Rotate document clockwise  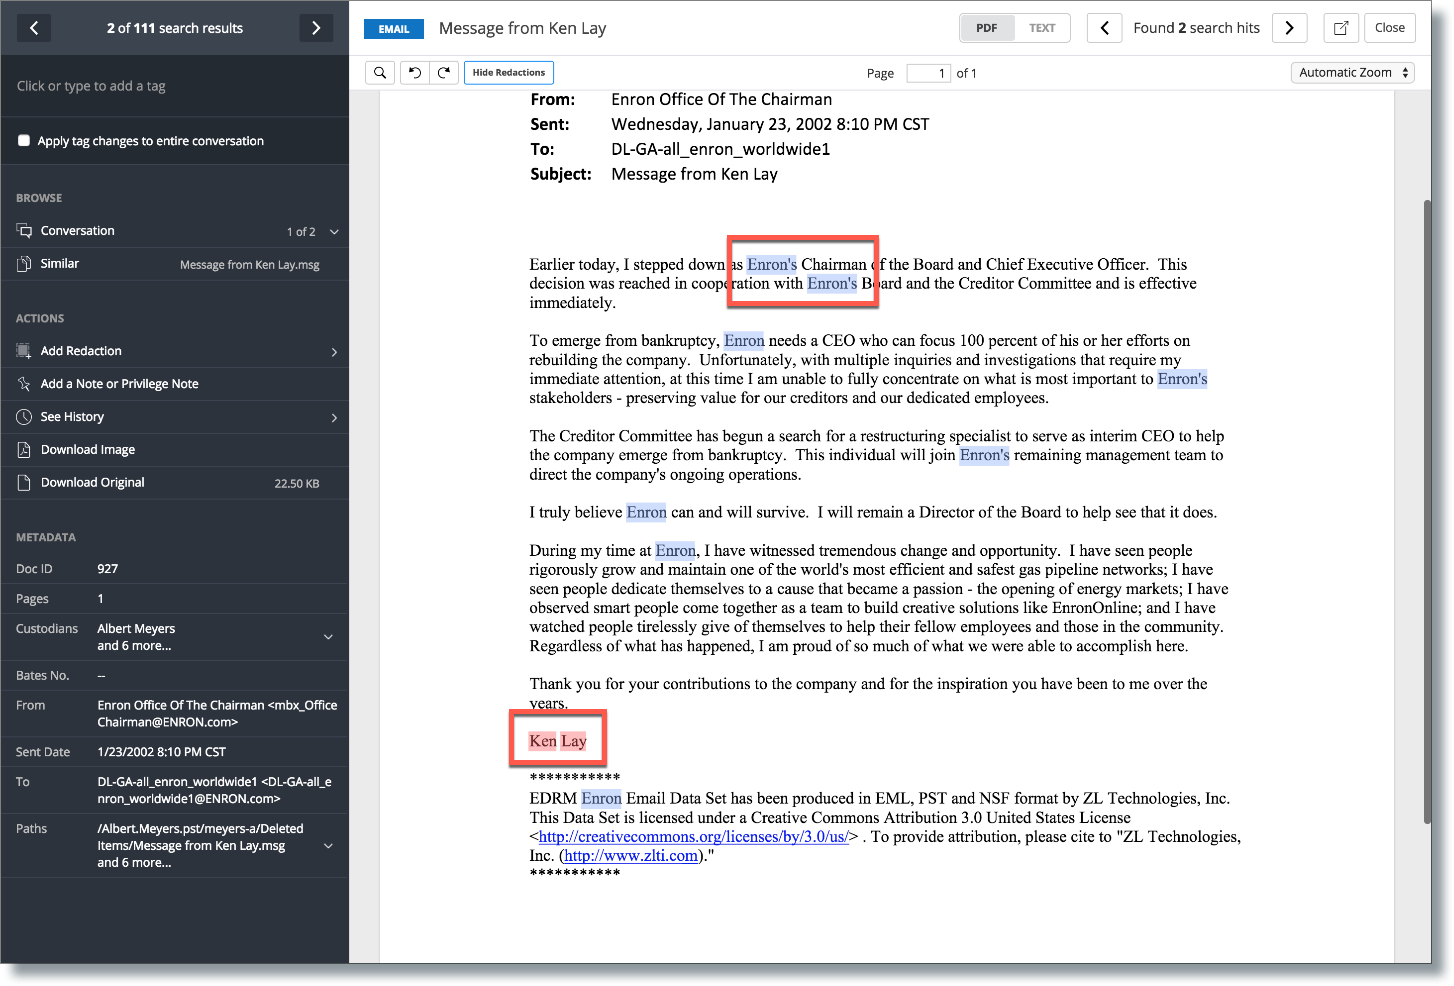tap(444, 73)
